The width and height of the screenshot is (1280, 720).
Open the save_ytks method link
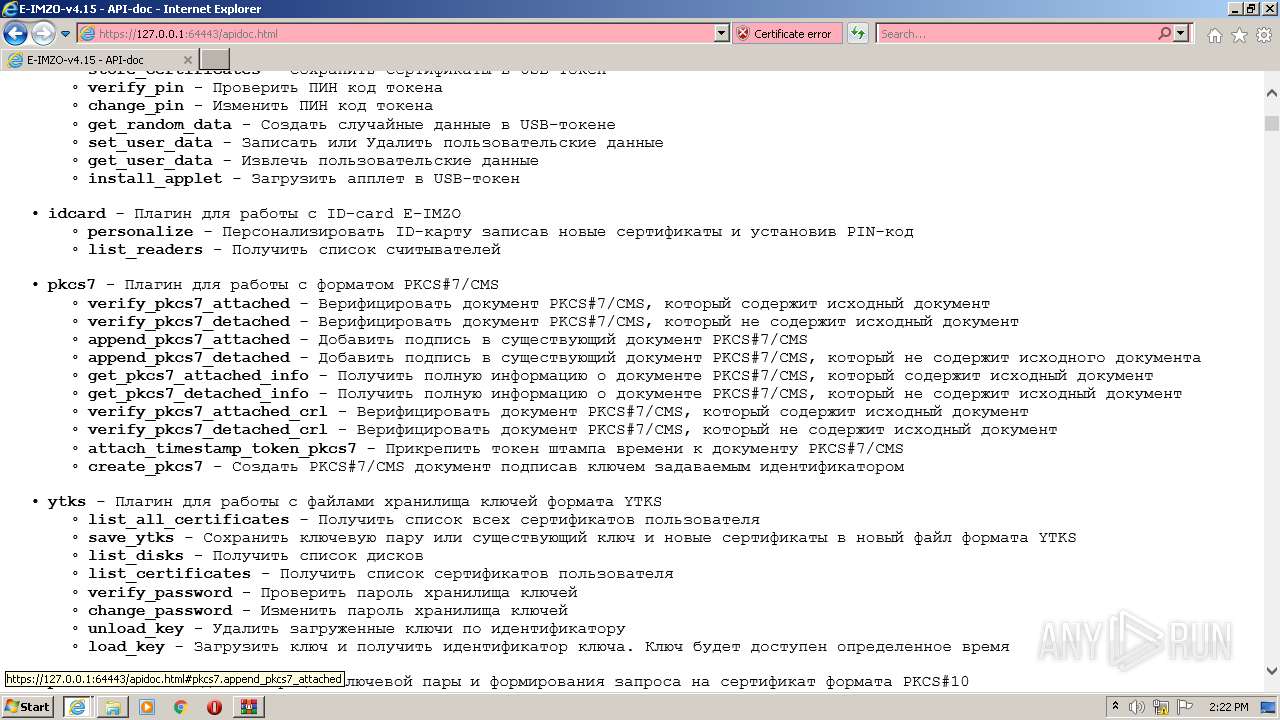point(131,538)
